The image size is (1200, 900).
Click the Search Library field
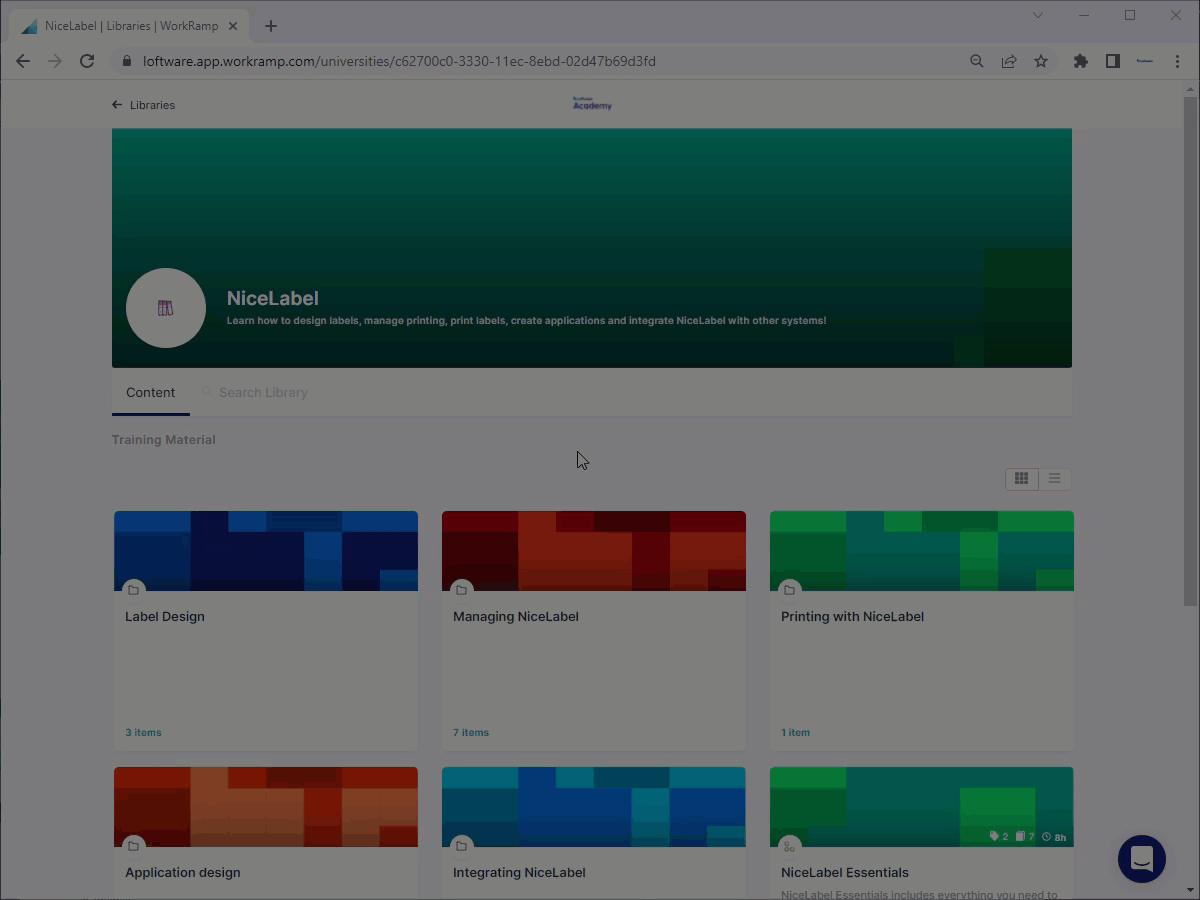pos(264,393)
